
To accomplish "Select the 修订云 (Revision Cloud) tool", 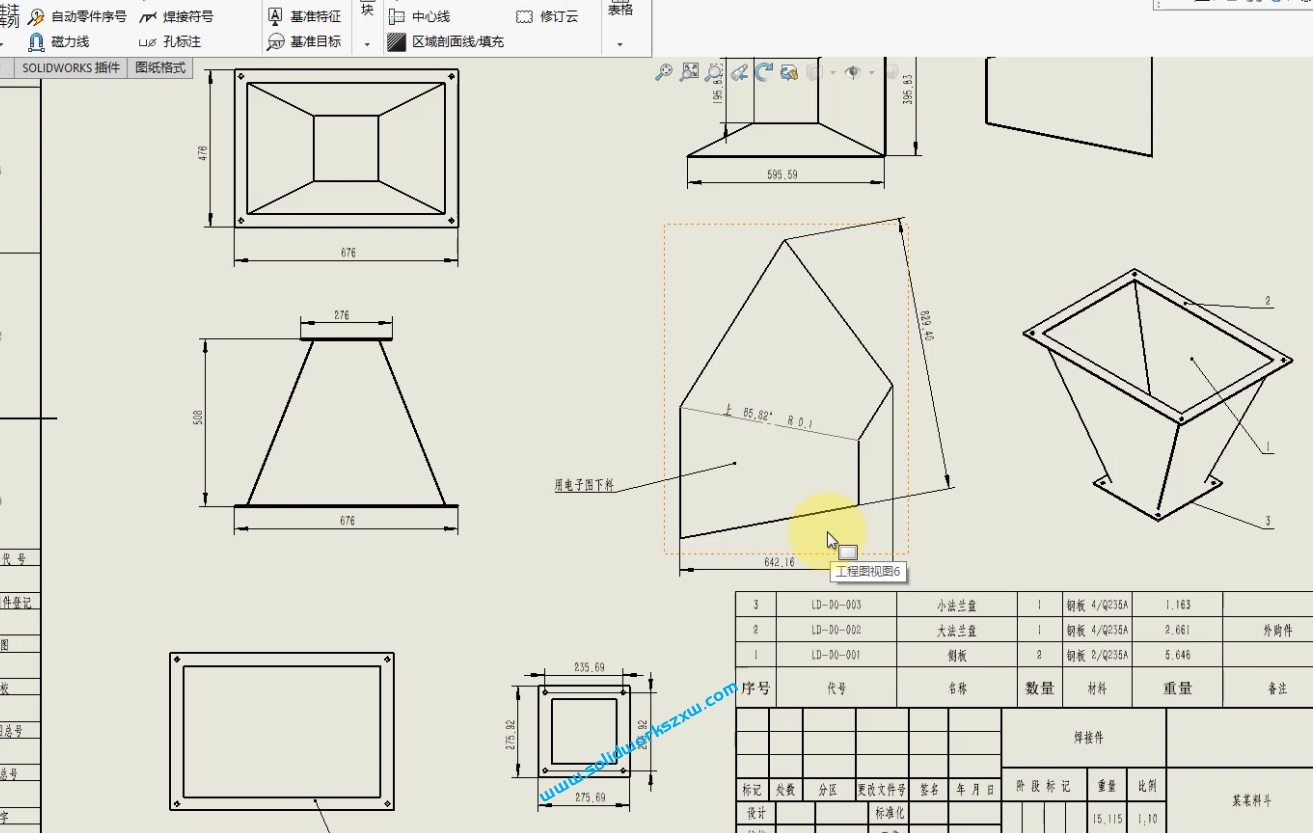I will [x=549, y=16].
